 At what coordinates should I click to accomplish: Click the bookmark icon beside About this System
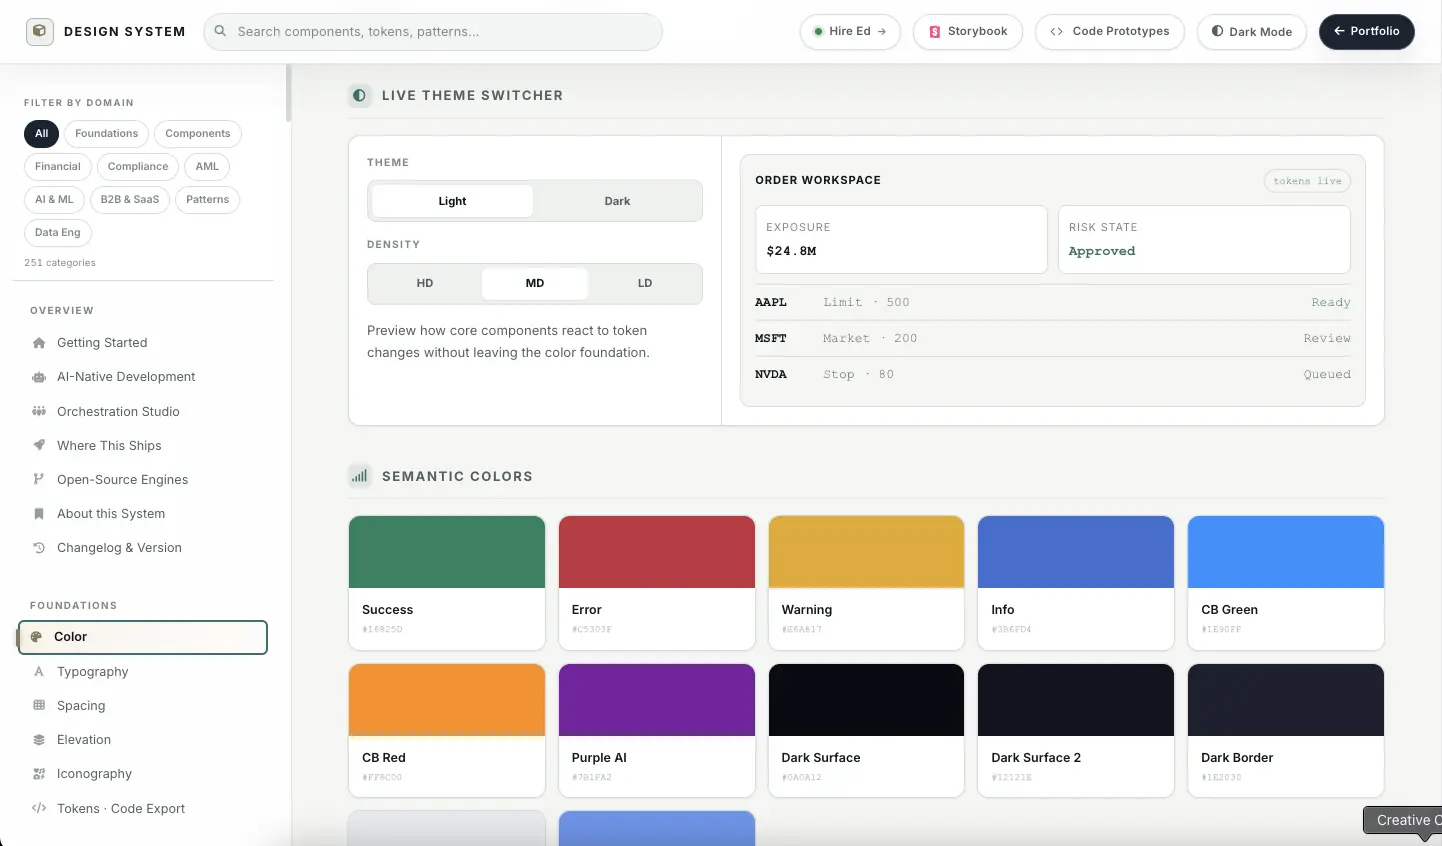[x=39, y=513]
